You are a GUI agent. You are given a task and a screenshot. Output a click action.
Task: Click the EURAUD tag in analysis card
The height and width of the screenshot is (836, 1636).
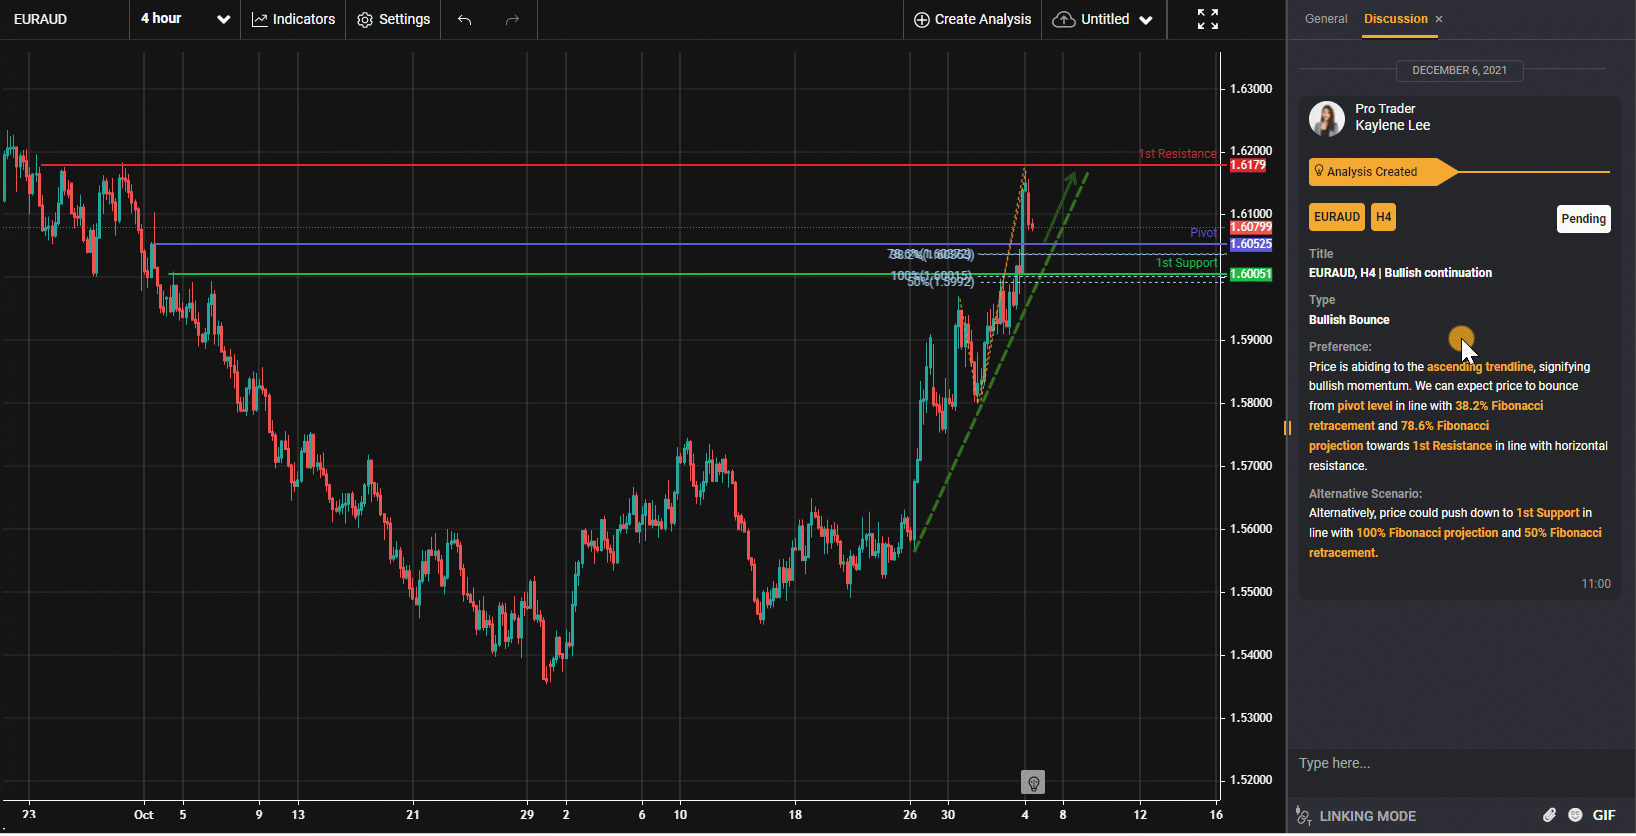pos(1337,217)
